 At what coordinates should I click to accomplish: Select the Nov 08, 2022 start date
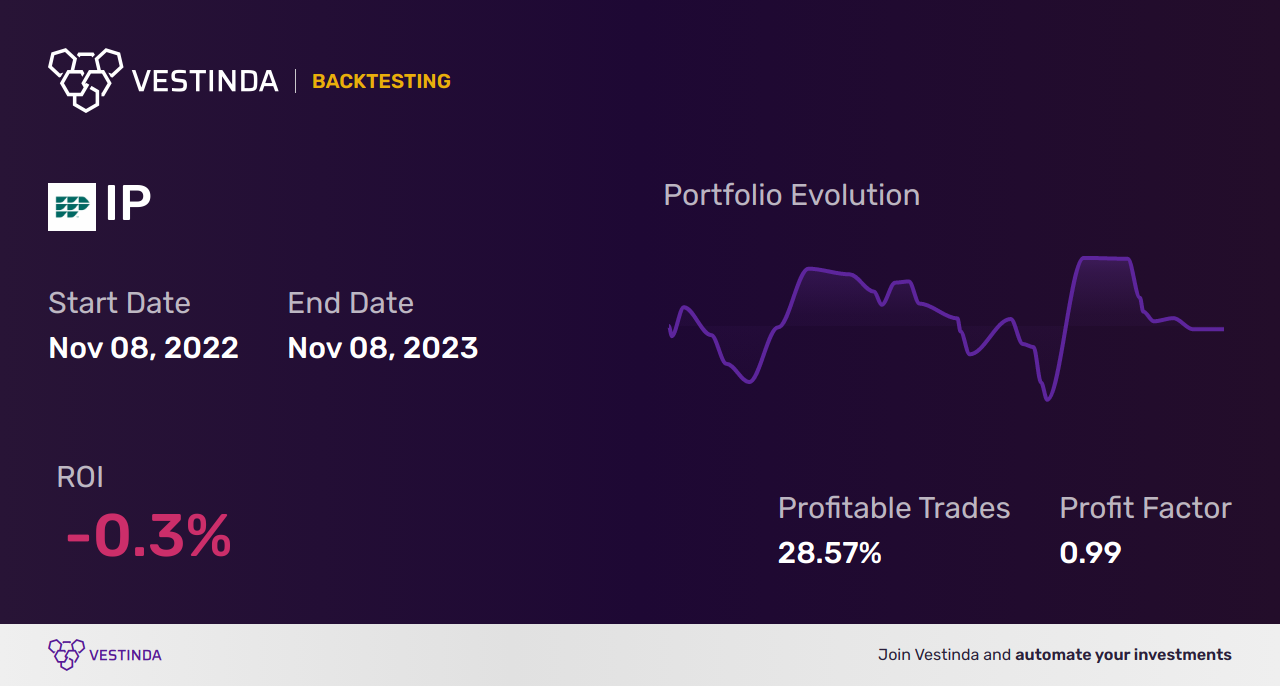(x=143, y=348)
